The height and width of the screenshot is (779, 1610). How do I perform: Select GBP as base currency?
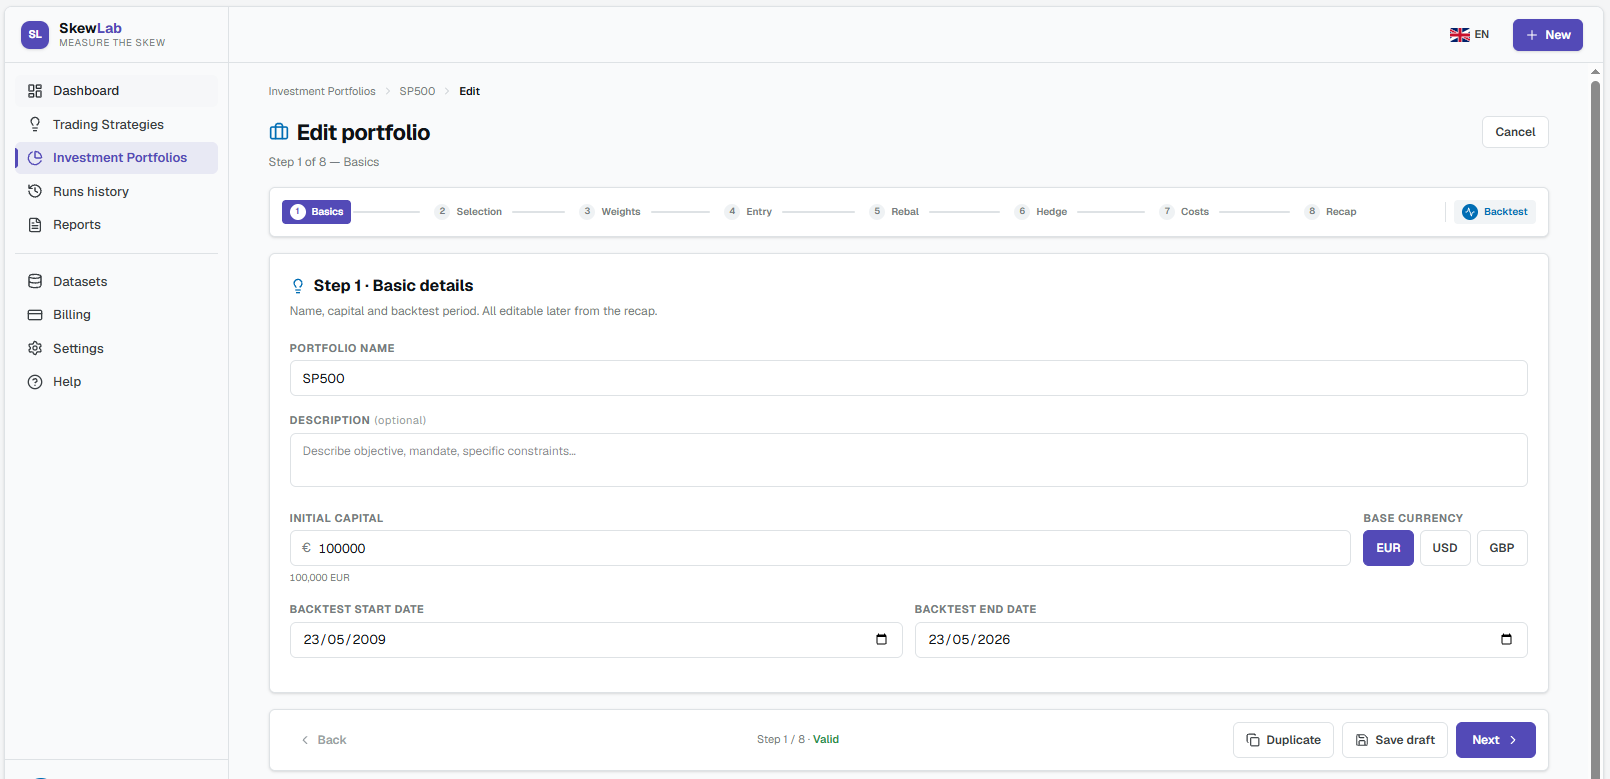point(1502,548)
